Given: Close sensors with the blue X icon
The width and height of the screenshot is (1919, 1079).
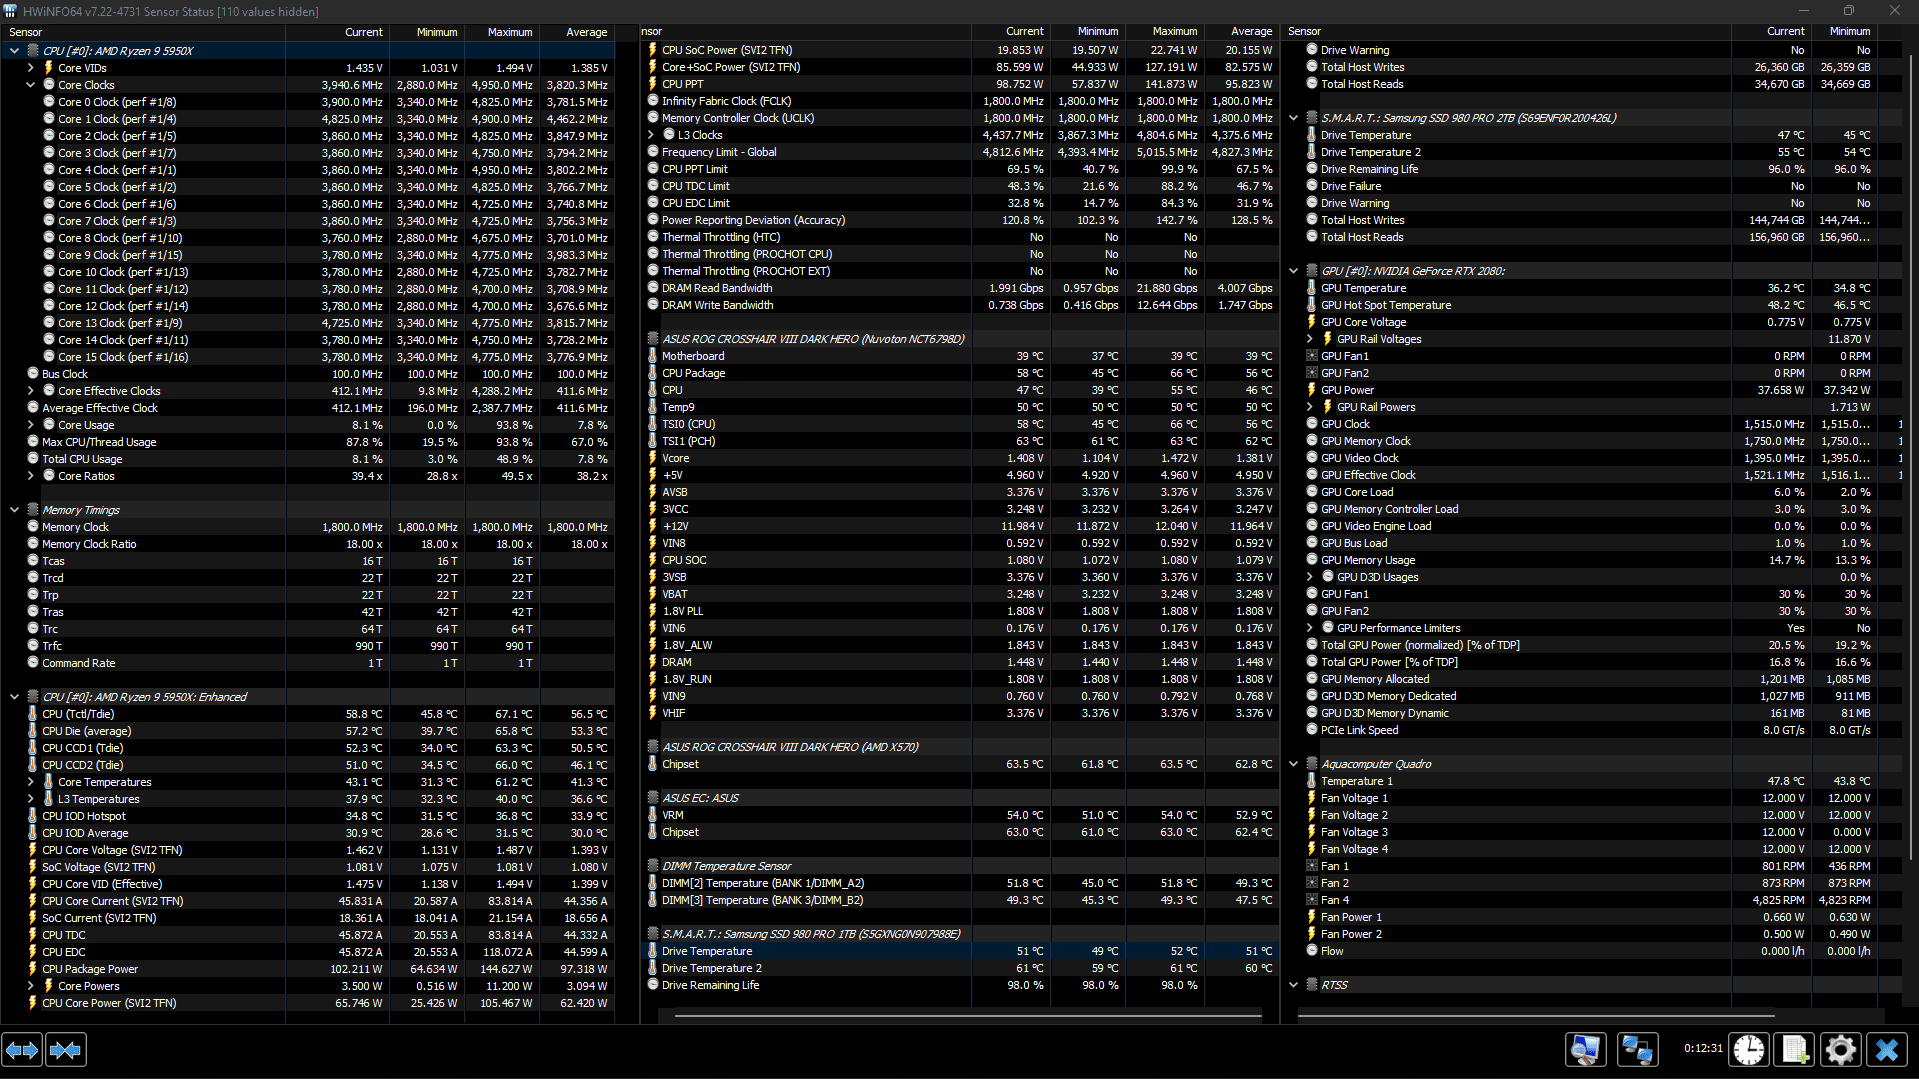Looking at the screenshot, I should coord(1887,1050).
